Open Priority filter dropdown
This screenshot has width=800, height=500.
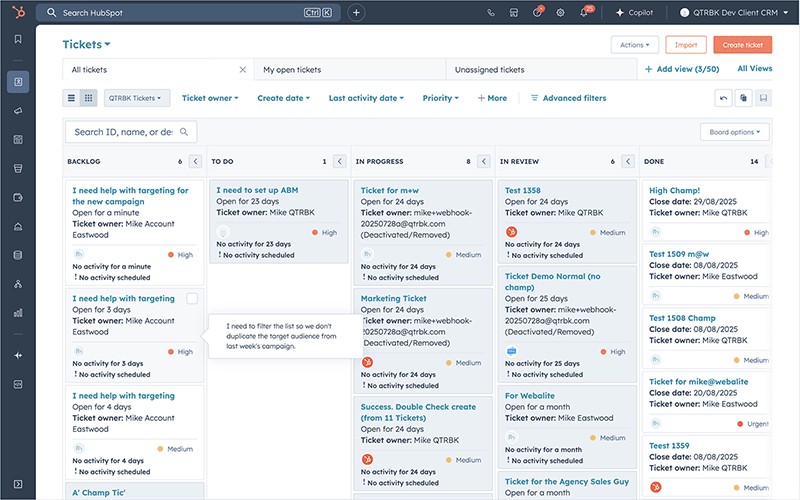coord(440,98)
